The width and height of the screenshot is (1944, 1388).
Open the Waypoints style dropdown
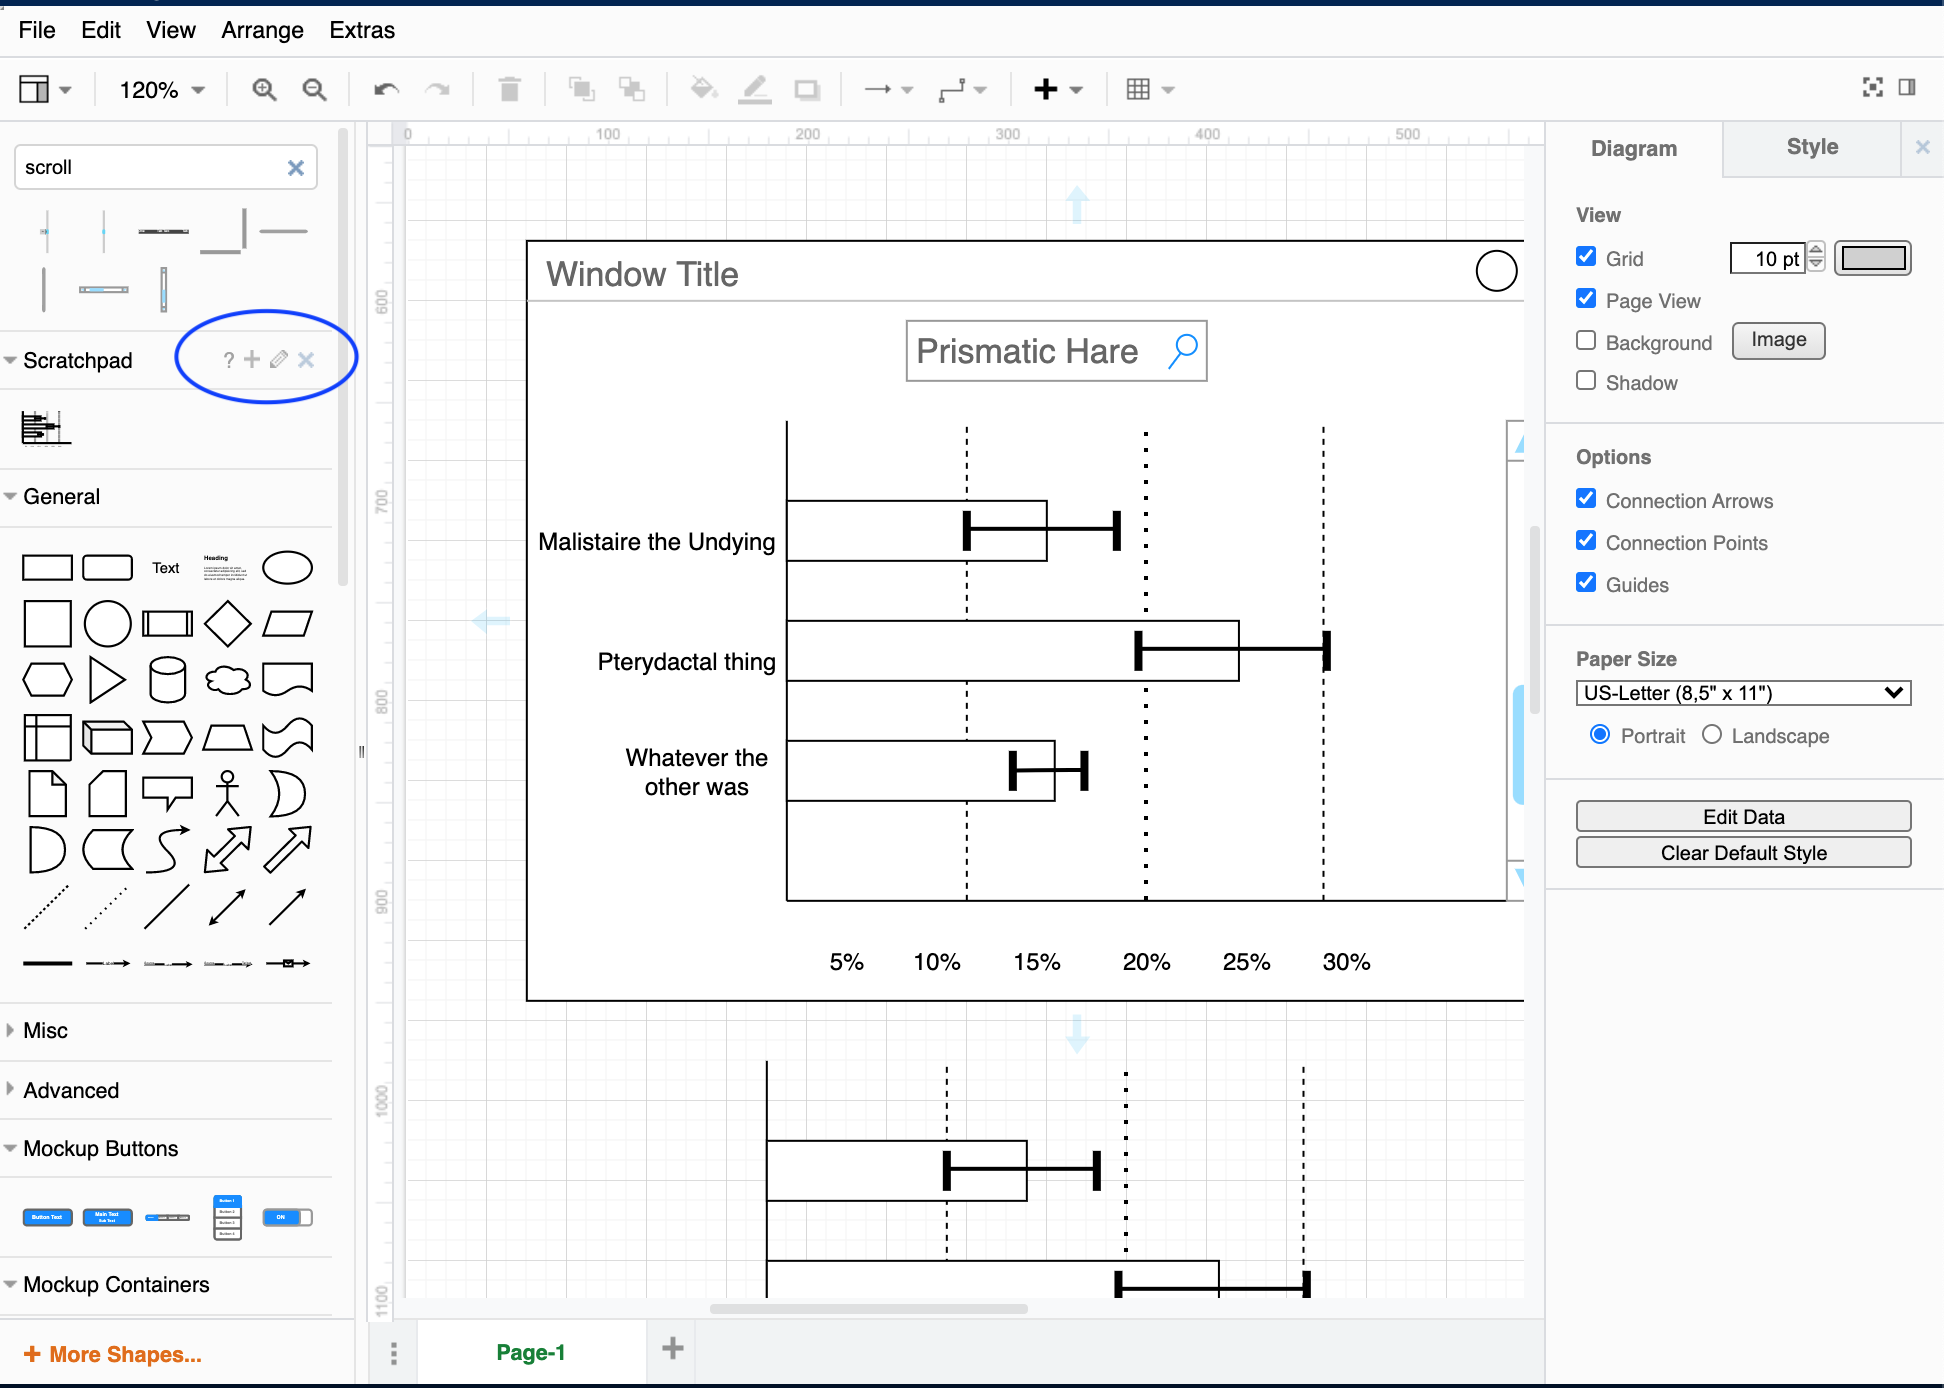(962, 90)
